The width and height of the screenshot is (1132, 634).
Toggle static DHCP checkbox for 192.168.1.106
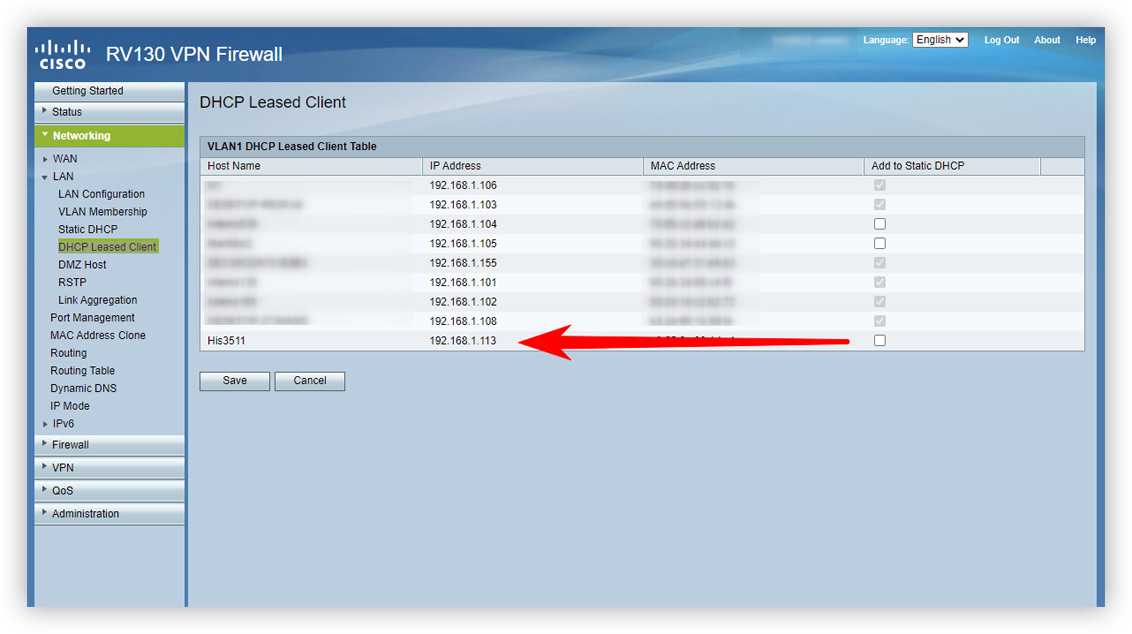pos(879,186)
